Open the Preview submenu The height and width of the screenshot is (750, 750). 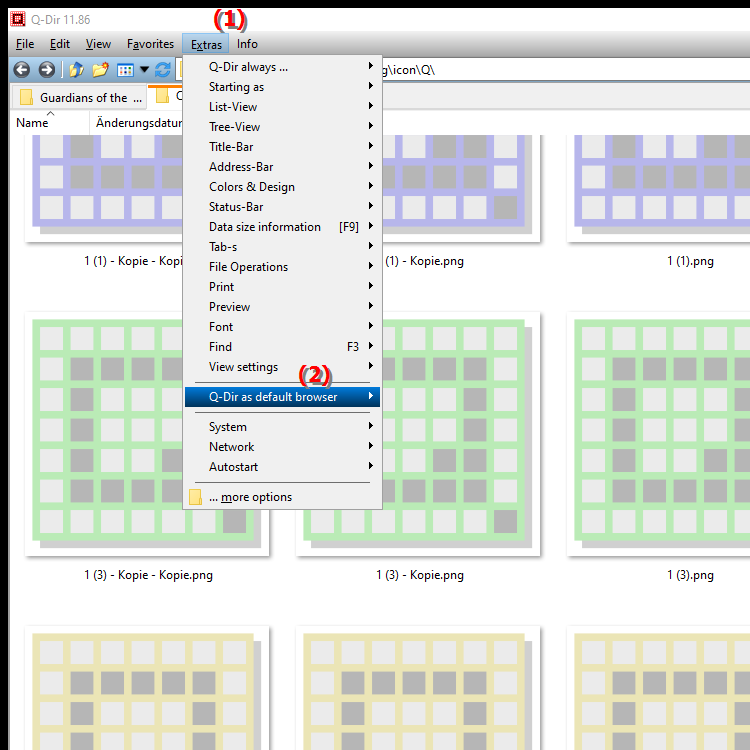pyautogui.click(x=282, y=307)
